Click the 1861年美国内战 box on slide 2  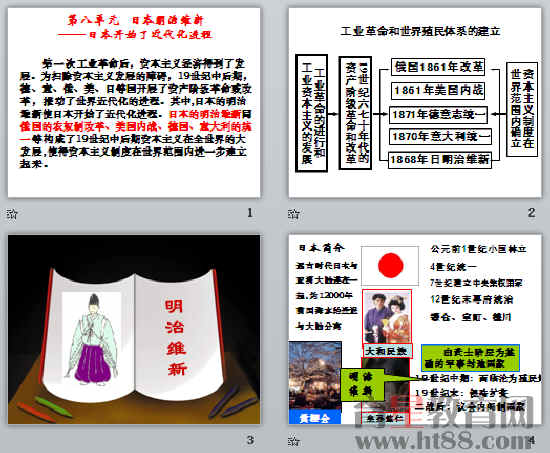pyautogui.click(x=438, y=91)
